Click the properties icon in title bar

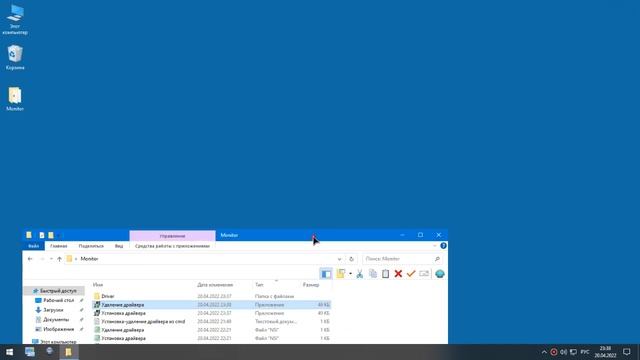[42, 235]
